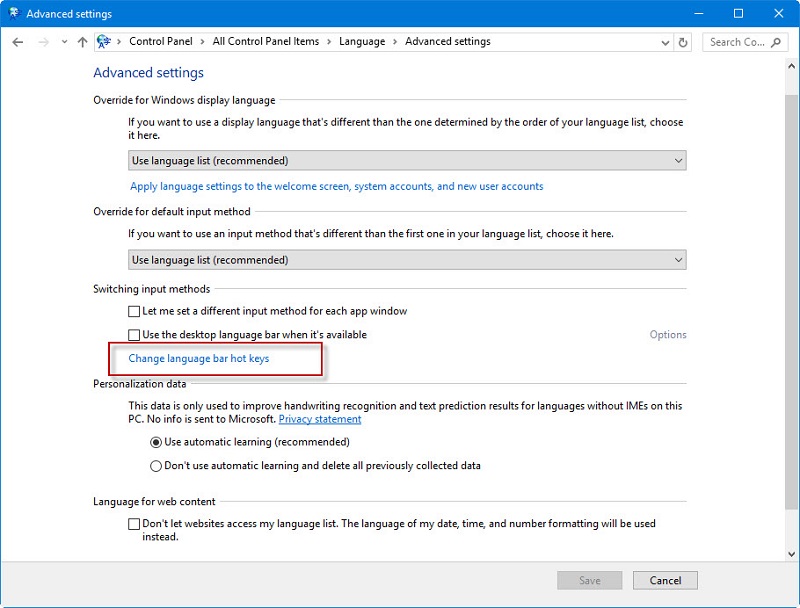Open Windows display language override dropdown

coord(407,161)
